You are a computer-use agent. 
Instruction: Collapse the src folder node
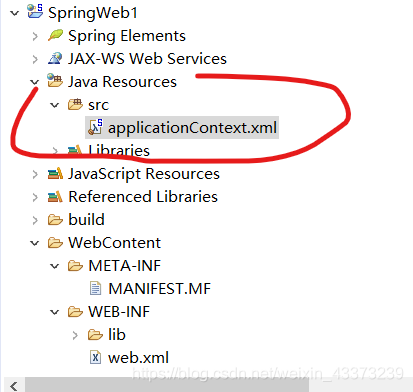(54, 105)
